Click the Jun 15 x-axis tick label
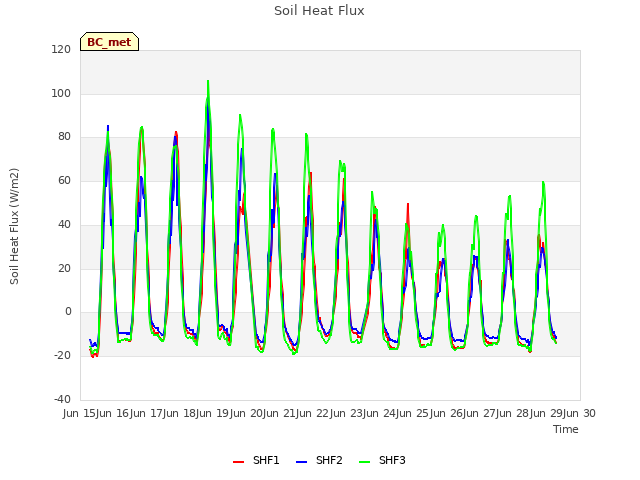 (80, 413)
